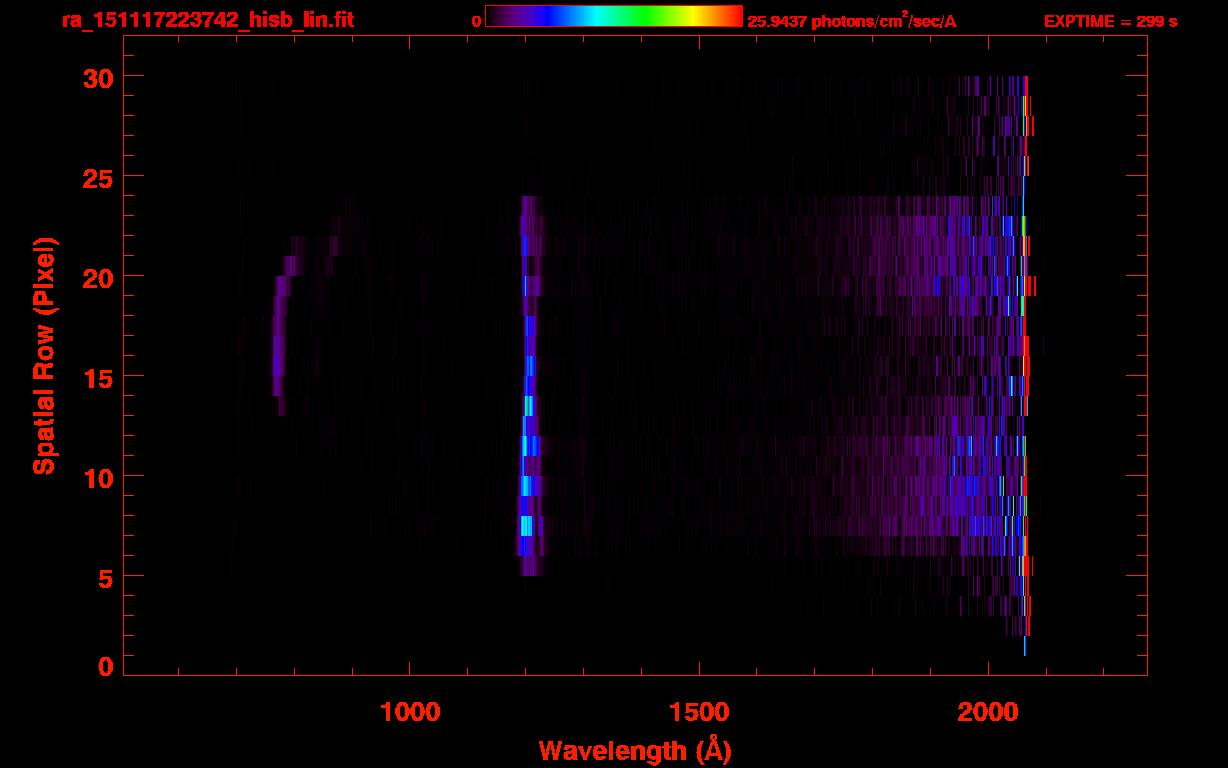Click the 0 label at colorbar left
The width and height of the screenshot is (1228, 768).
[x=477, y=21]
